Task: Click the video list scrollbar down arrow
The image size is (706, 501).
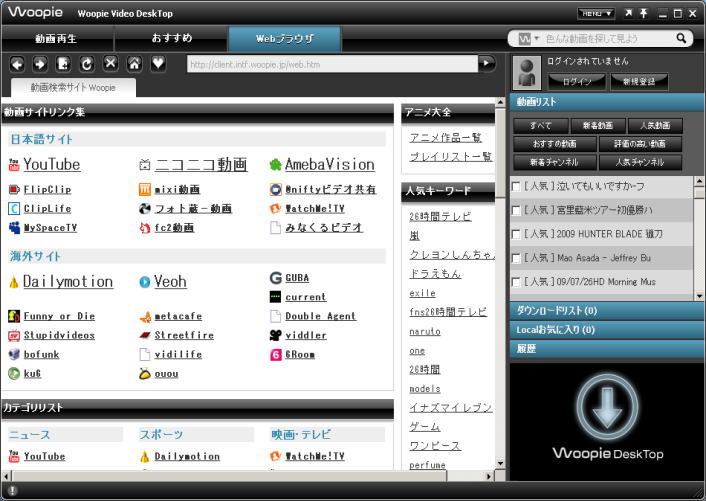Action: [x=699, y=296]
